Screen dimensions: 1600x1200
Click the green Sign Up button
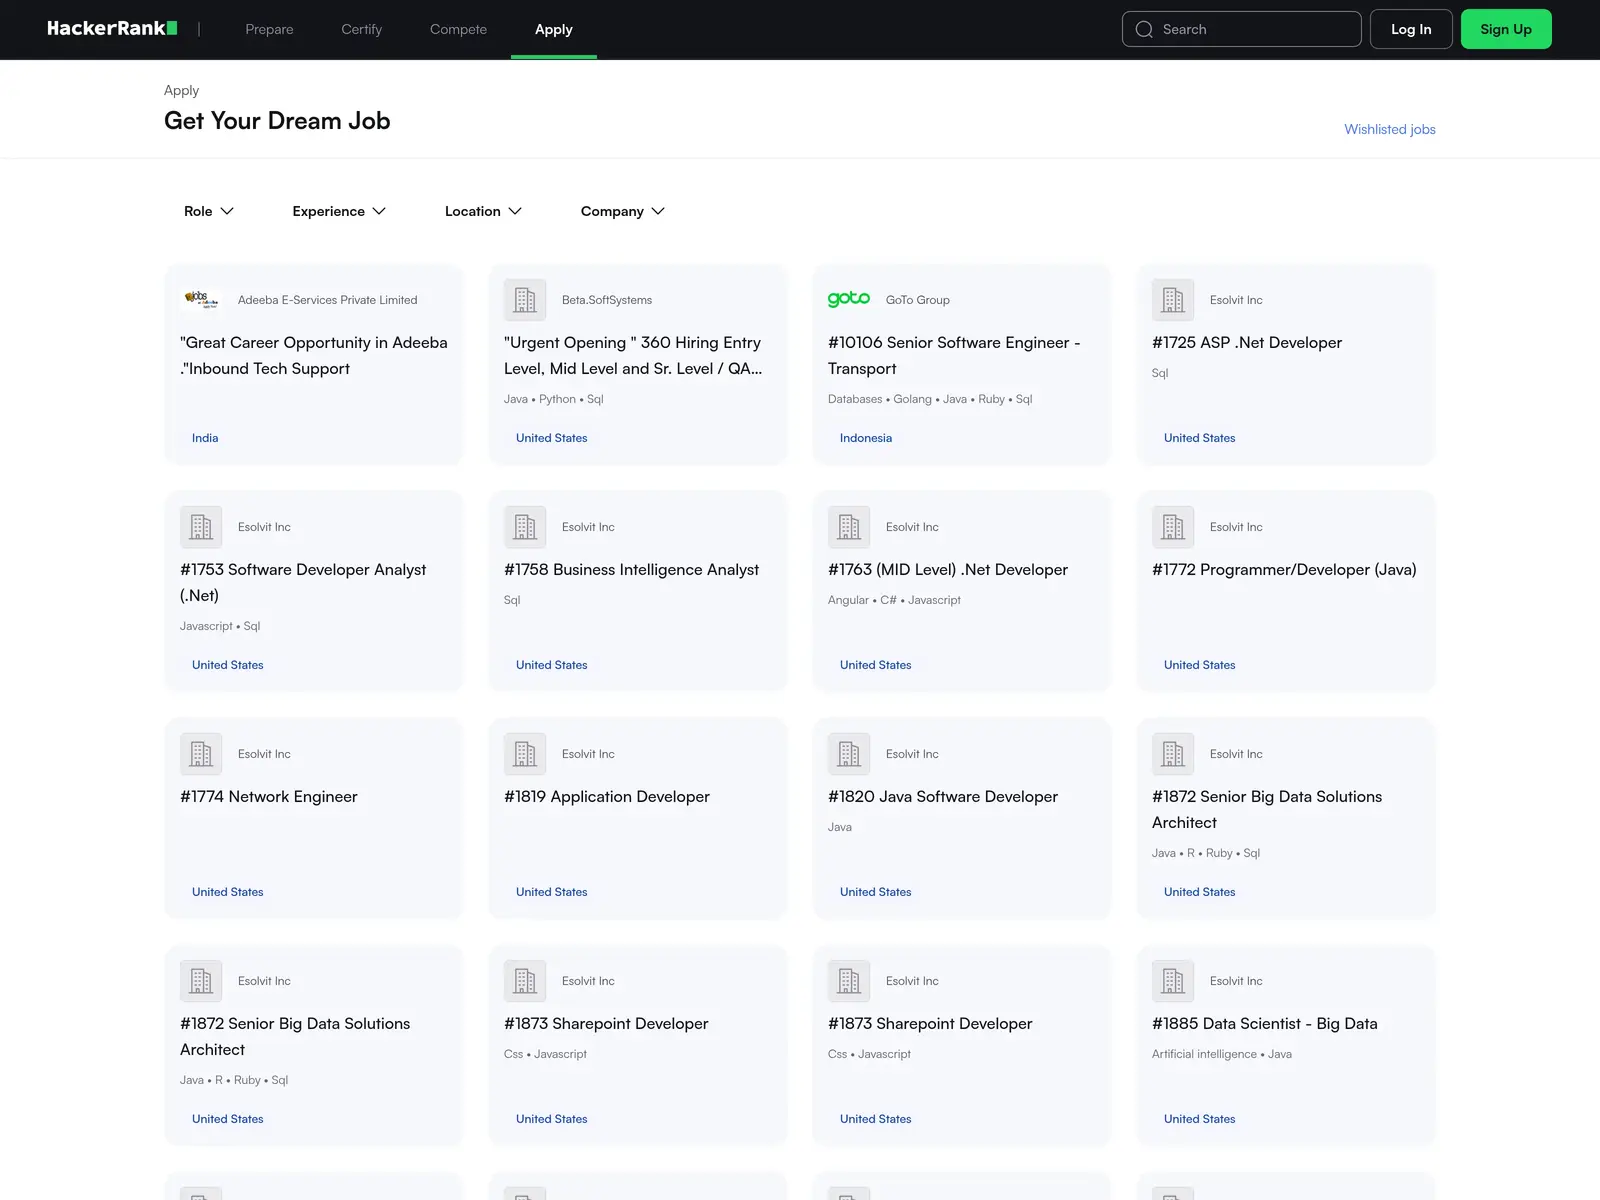pyautogui.click(x=1506, y=29)
